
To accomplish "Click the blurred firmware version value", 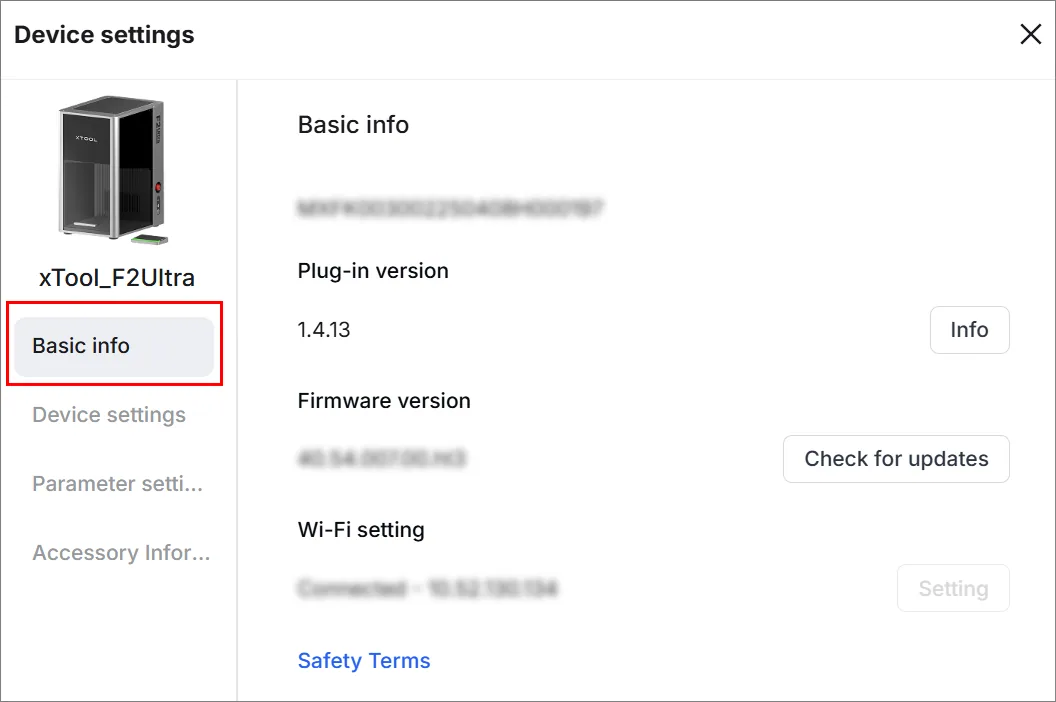I will pyautogui.click(x=381, y=459).
